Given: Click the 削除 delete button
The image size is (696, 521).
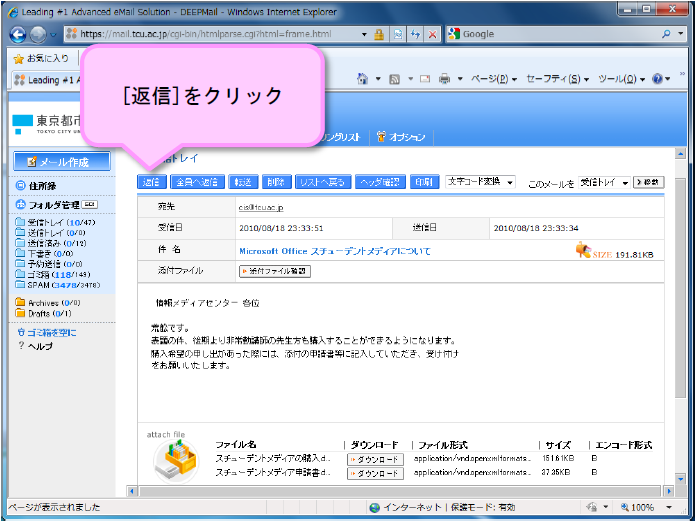Looking at the screenshot, I should (x=276, y=182).
